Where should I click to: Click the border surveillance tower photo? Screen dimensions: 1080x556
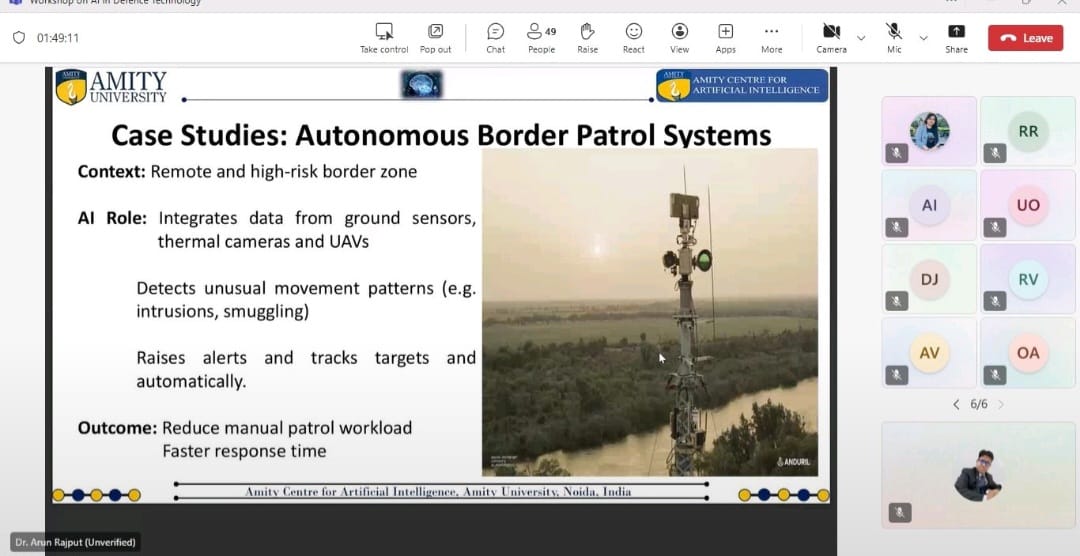pyautogui.click(x=650, y=311)
